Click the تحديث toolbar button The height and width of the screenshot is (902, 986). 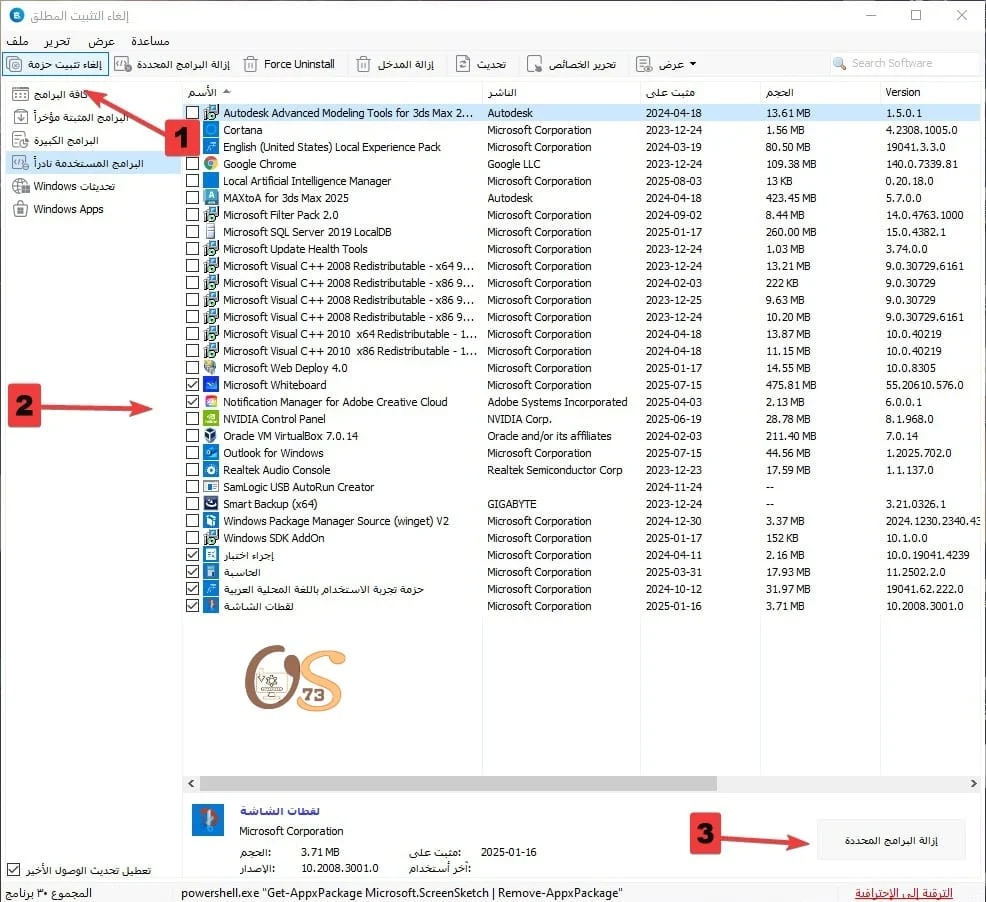point(481,64)
